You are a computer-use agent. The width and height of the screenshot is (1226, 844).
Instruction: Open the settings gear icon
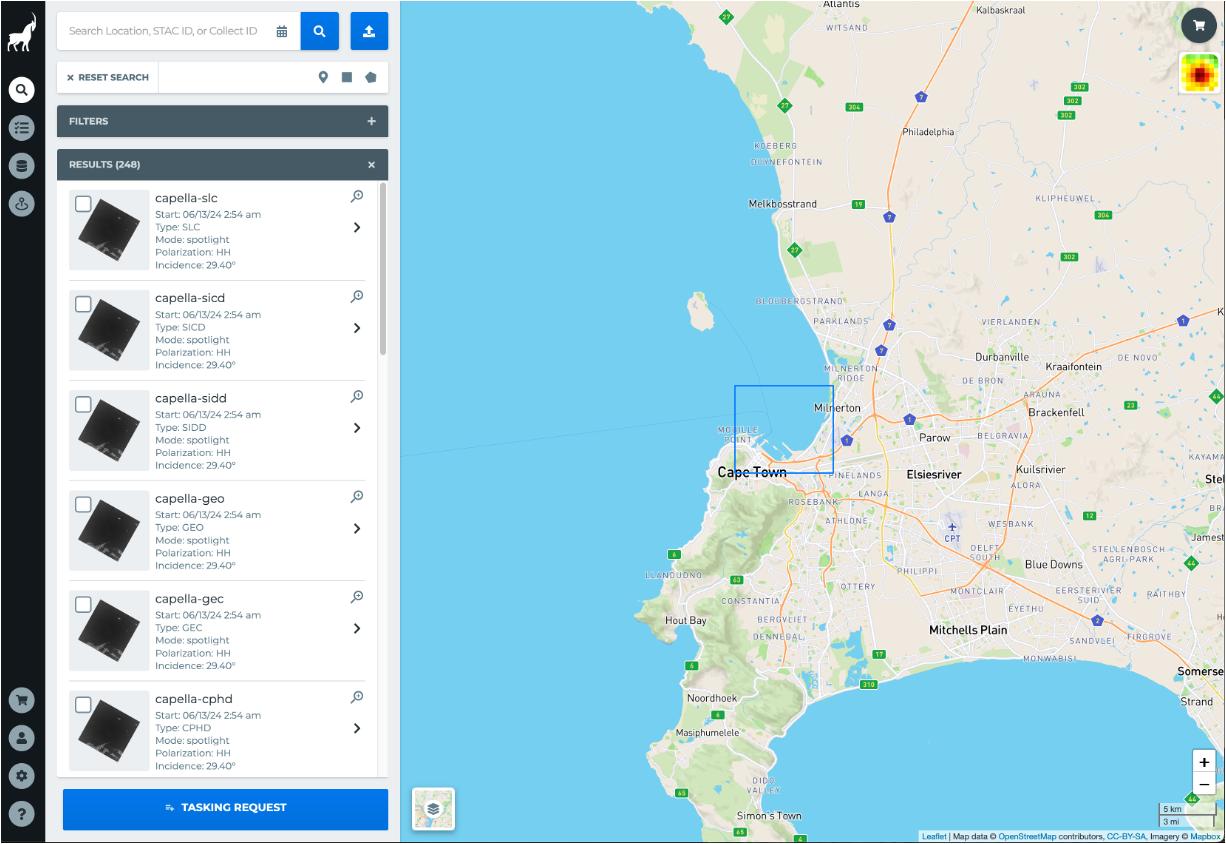(22, 776)
